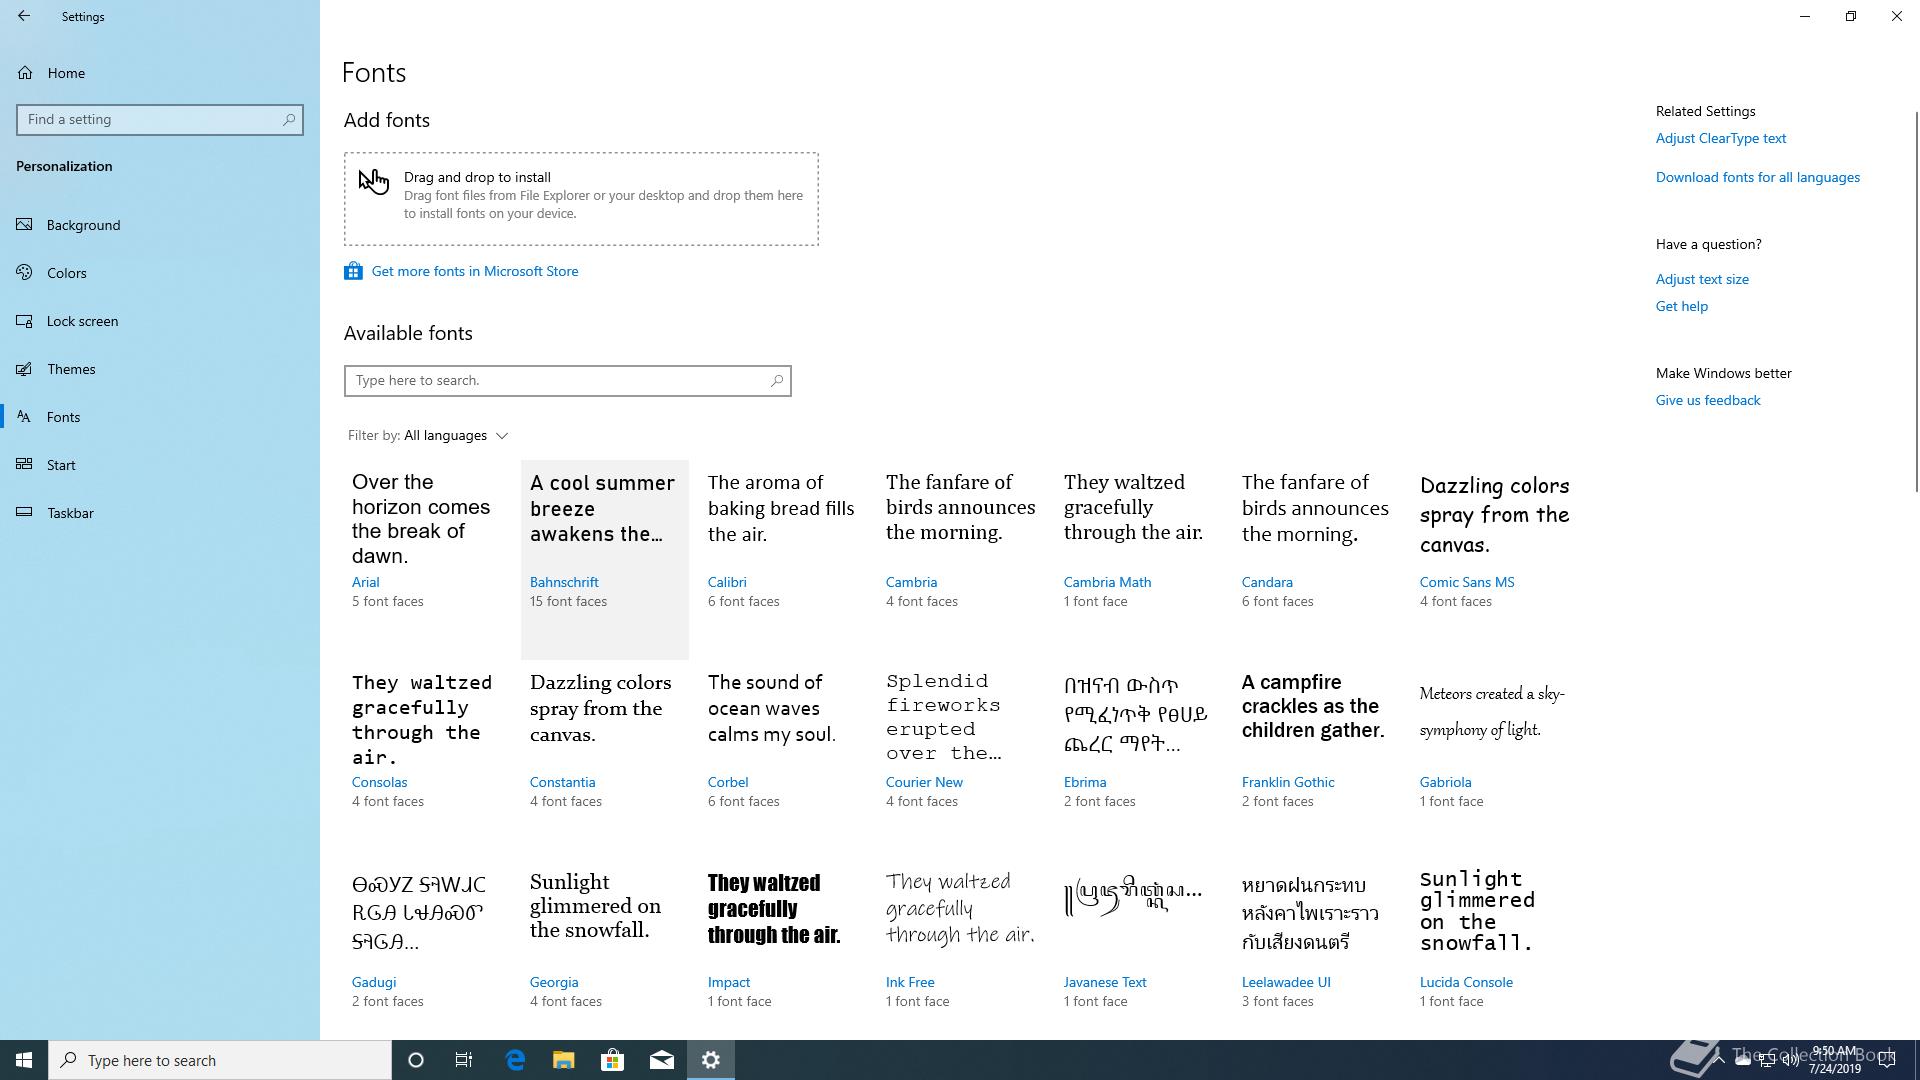This screenshot has height=1080, width=1920.
Task: Open the Impact font card
Action: pyautogui.click(x=783, y=950)
